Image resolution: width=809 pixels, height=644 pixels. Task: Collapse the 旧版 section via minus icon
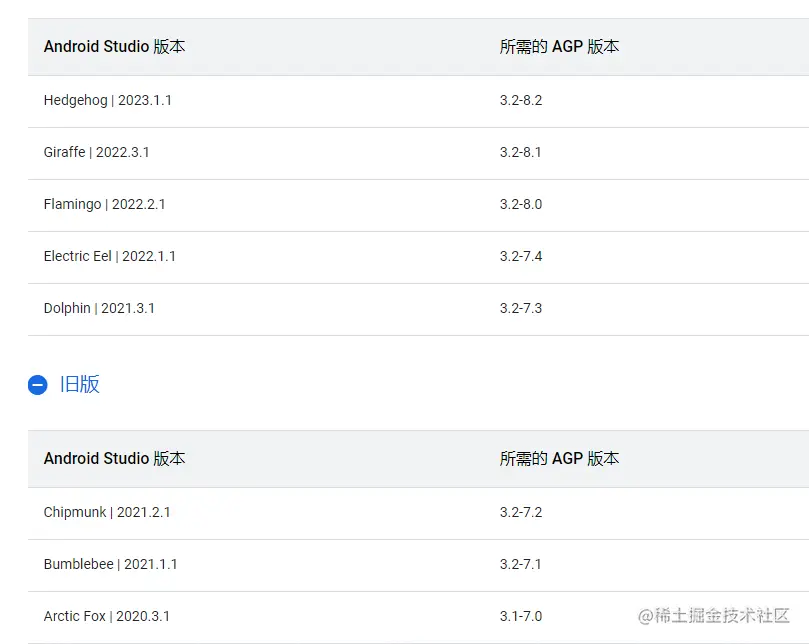coord(38,385)
